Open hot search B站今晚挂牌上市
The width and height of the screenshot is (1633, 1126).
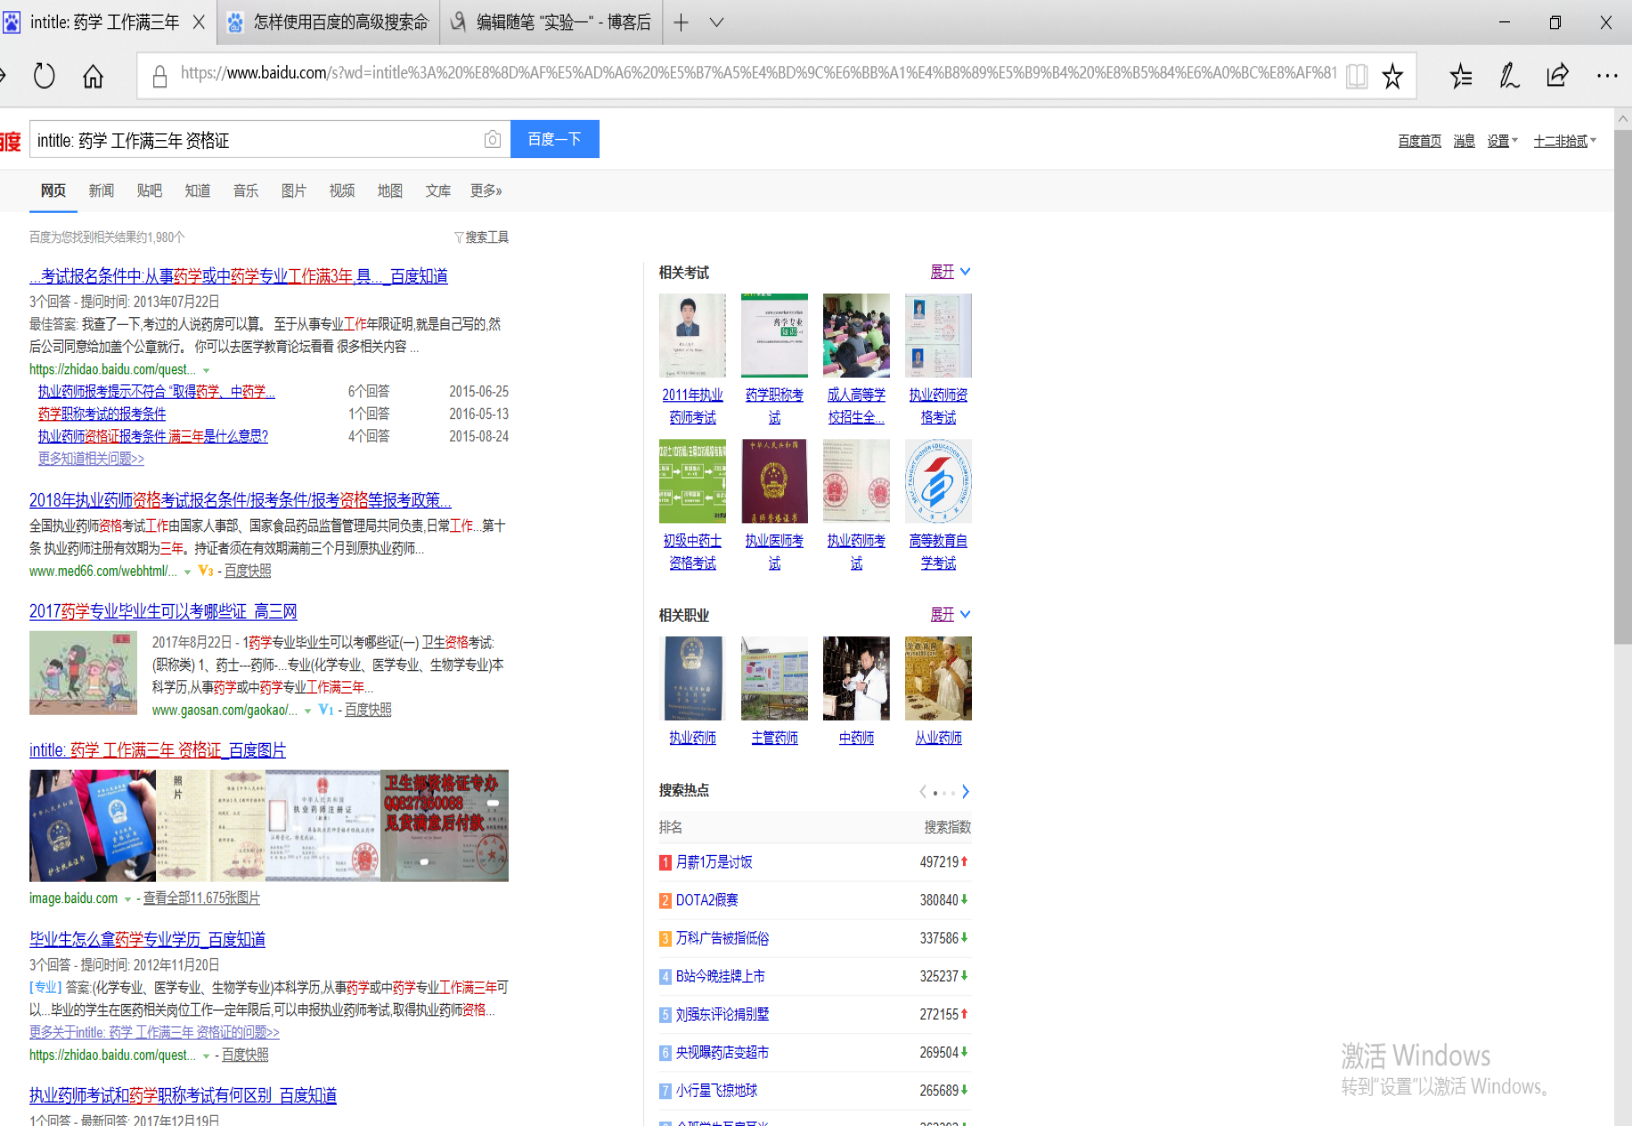[720, 976]
